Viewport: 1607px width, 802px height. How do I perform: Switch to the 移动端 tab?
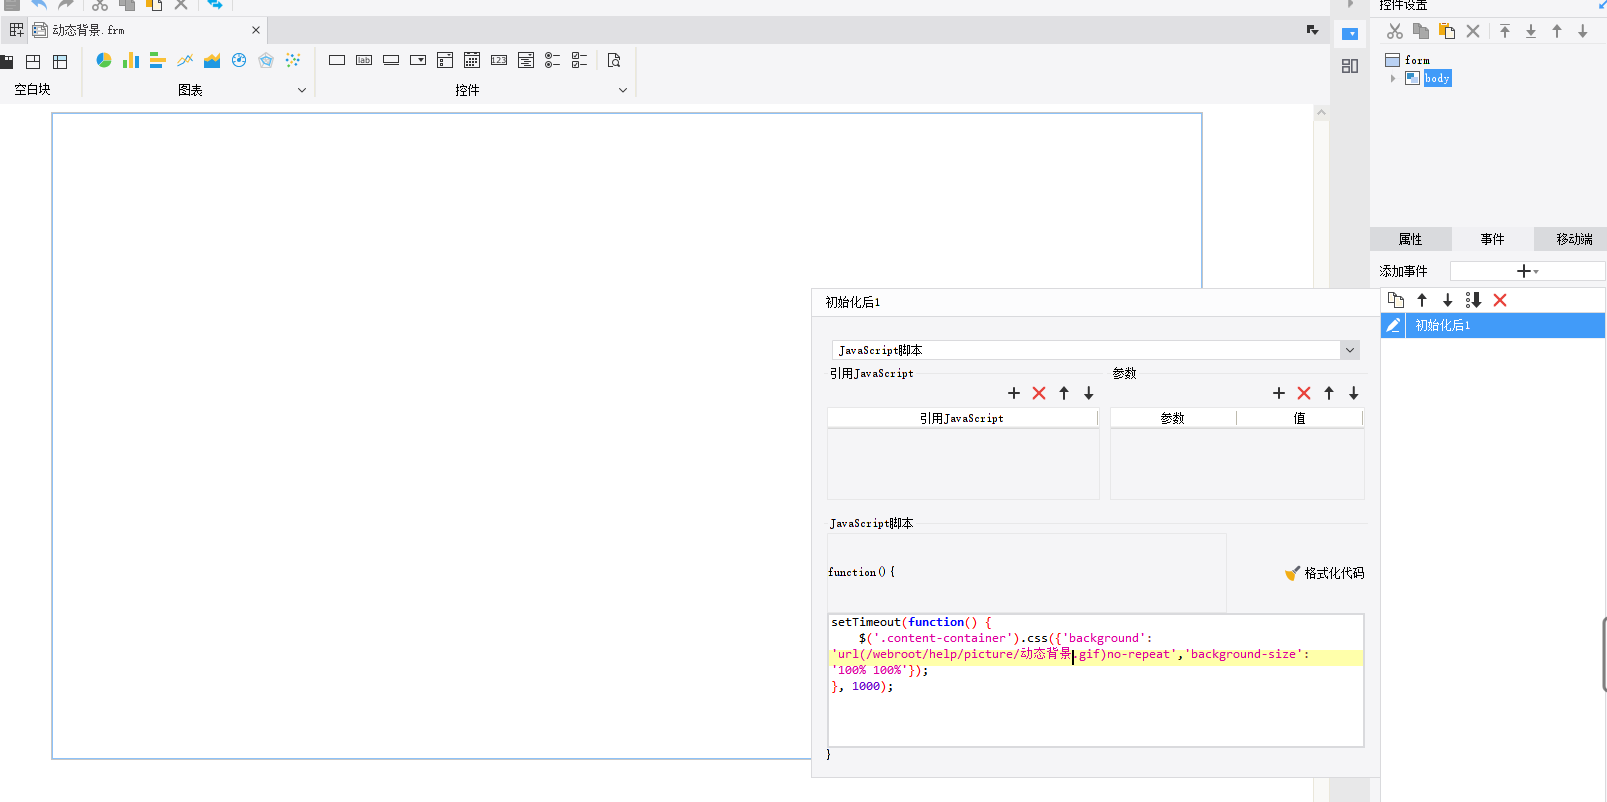pos(1574,239)
